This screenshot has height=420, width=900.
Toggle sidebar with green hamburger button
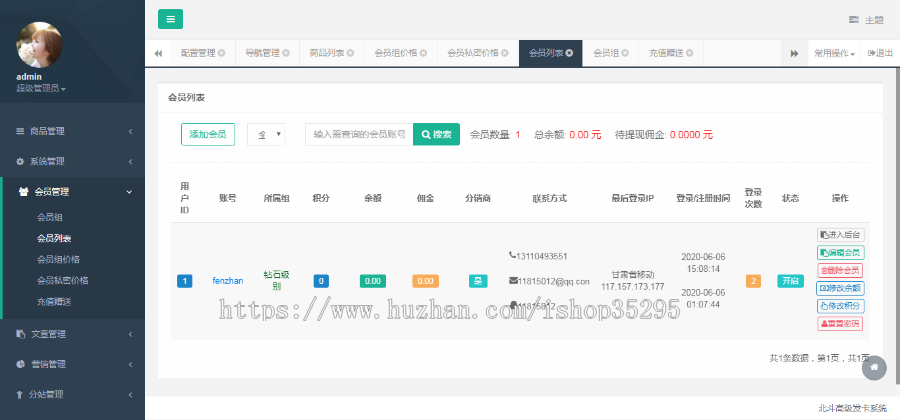point(170,19)
